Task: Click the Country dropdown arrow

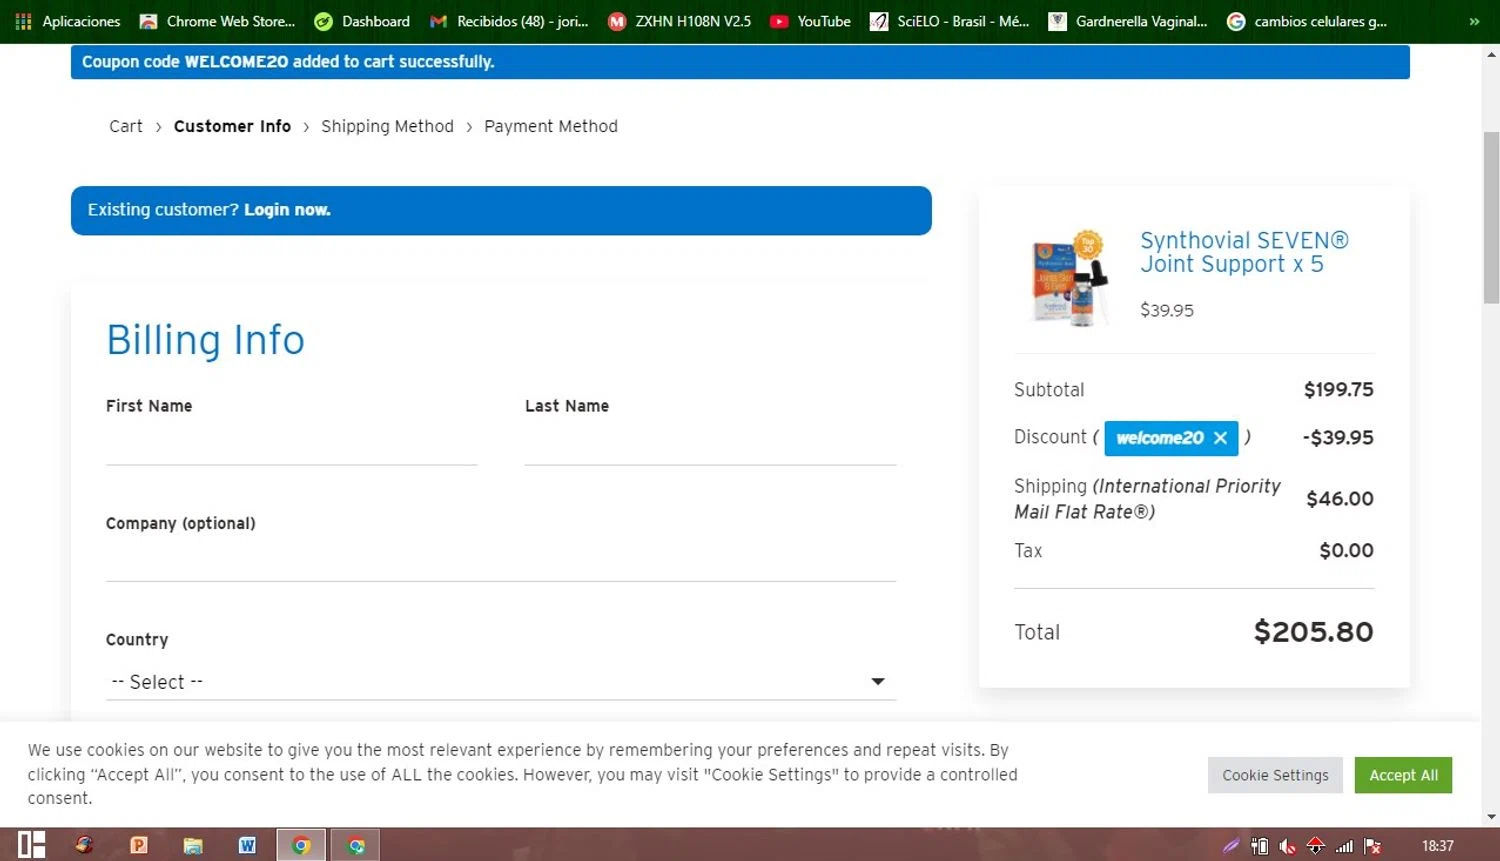Action: [878, 682]
